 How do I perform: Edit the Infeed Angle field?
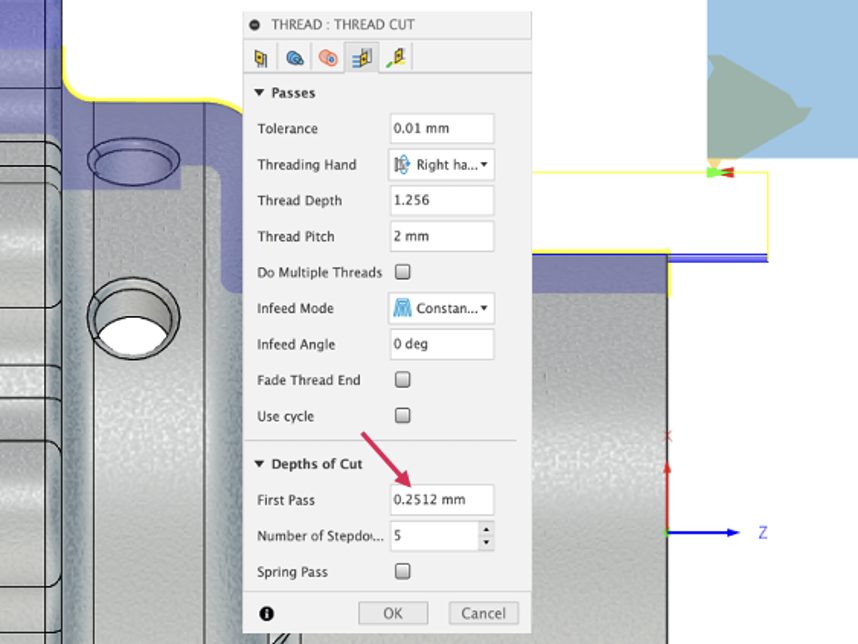click(x=442, y=344)
